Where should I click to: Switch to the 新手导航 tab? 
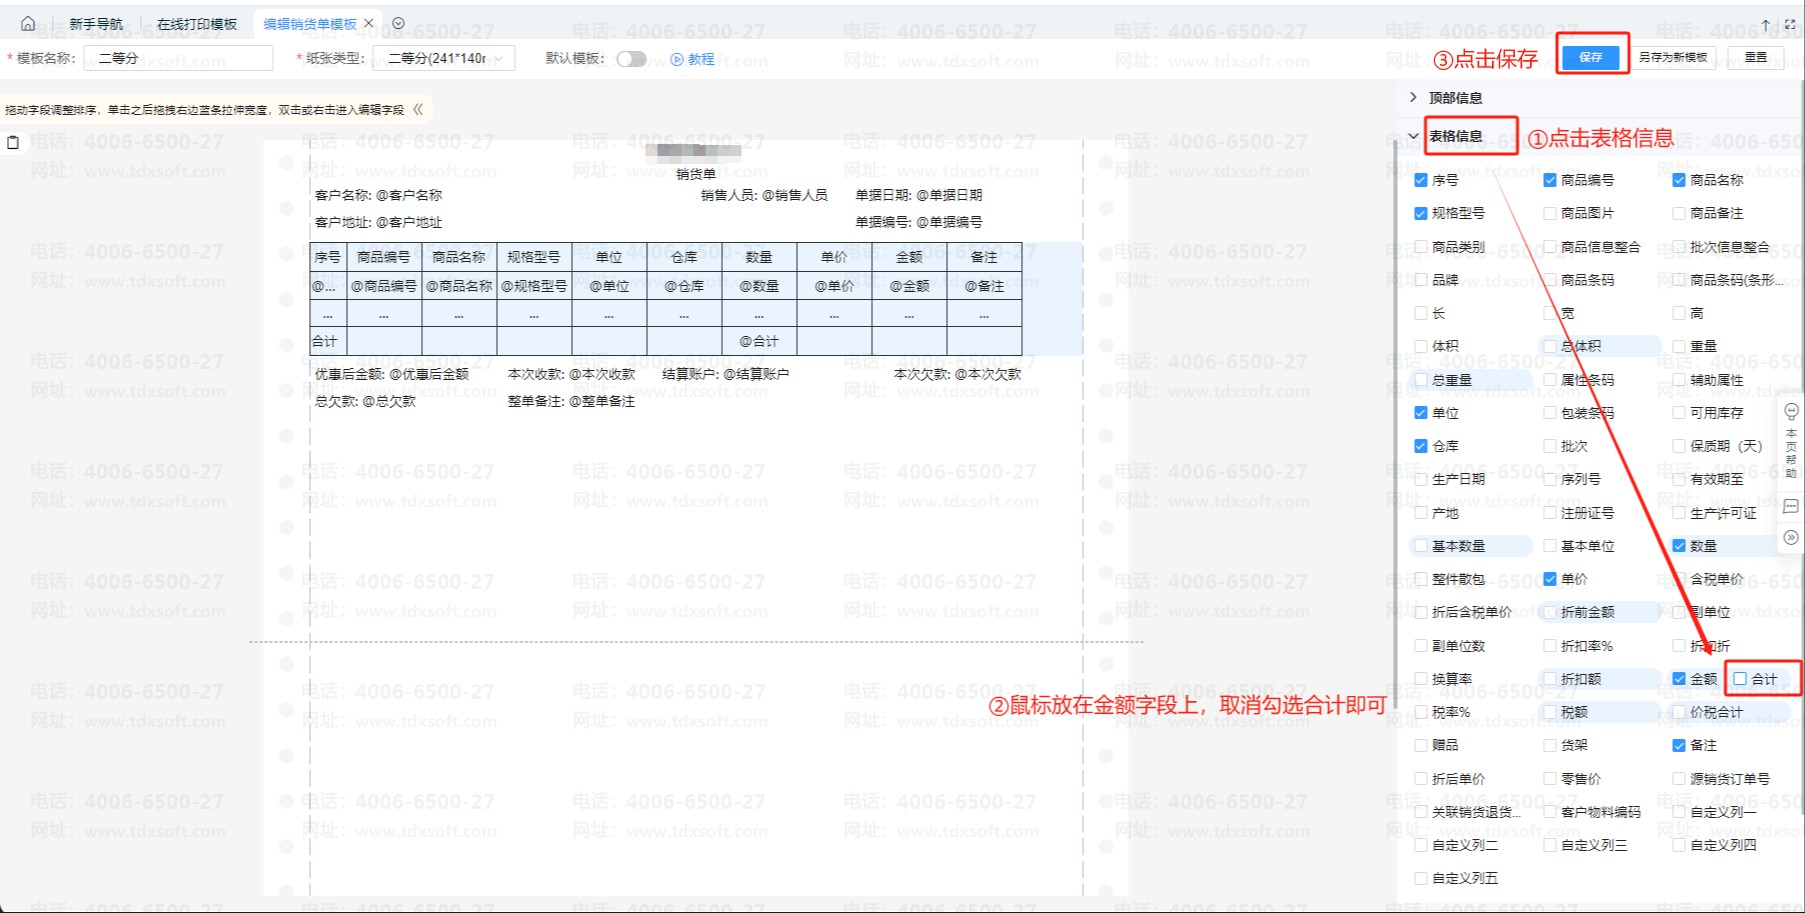[x=96, y=24]
